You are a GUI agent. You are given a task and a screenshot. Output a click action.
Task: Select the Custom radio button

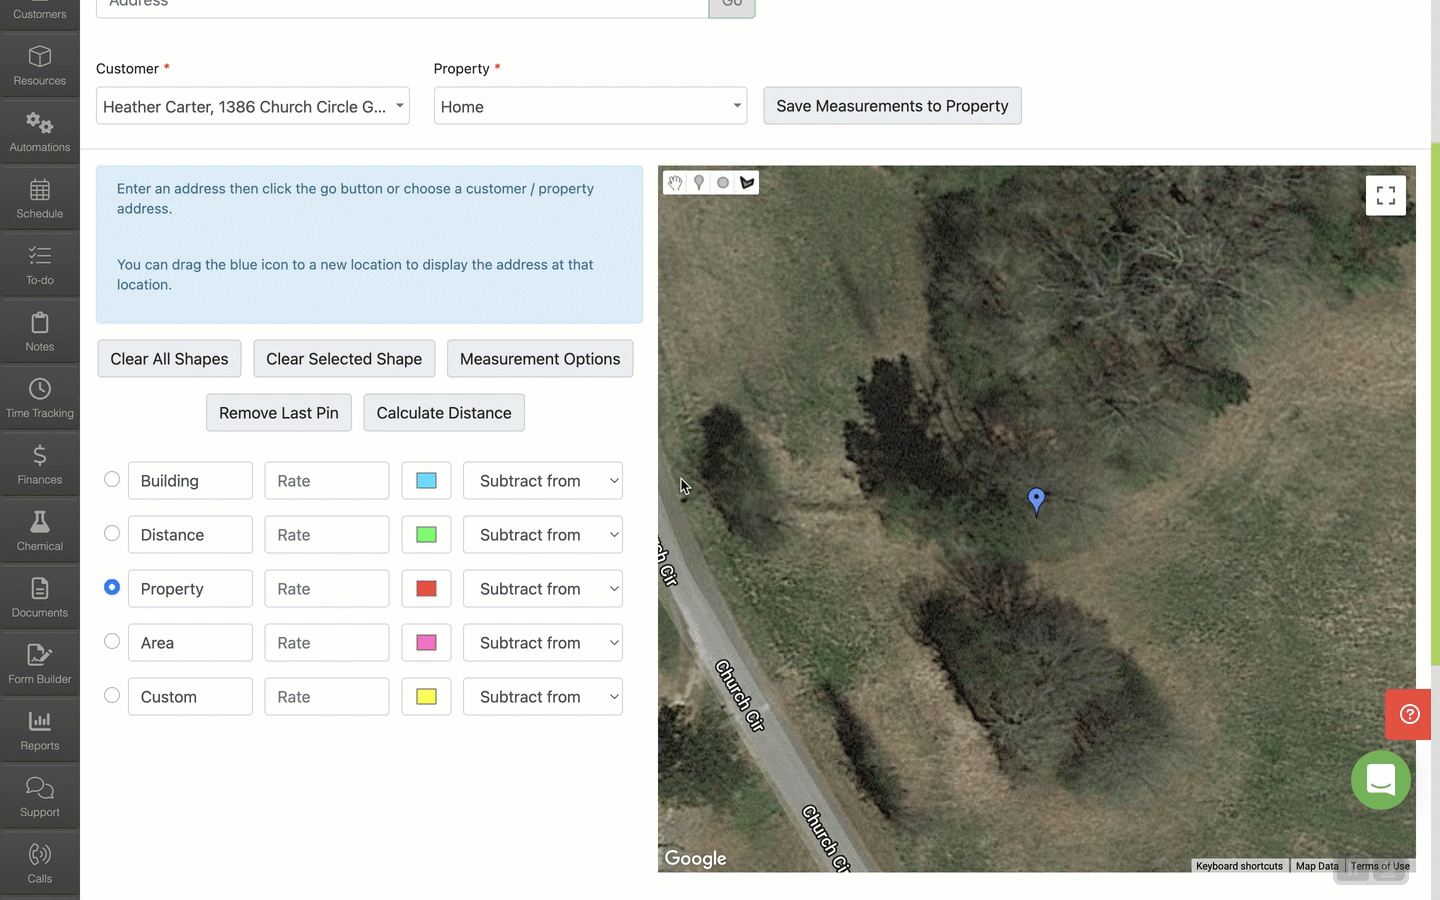pyautogui.click(x=112, y=695)
